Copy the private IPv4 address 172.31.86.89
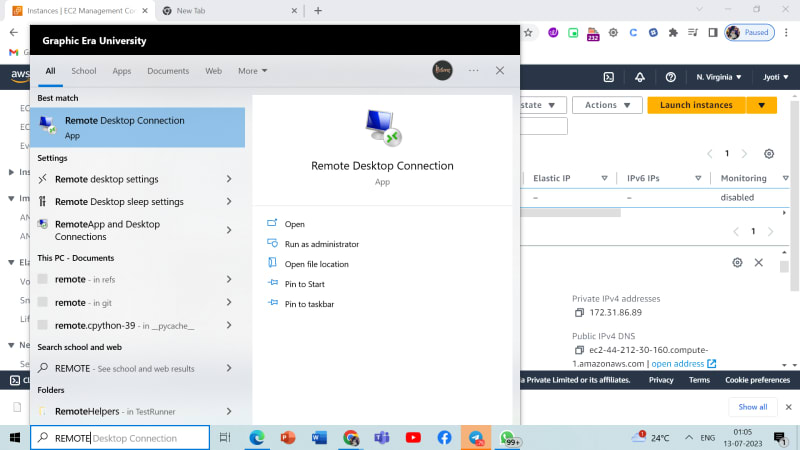The height and width of the screenshot is (450, 800). [x=579, y=312]
